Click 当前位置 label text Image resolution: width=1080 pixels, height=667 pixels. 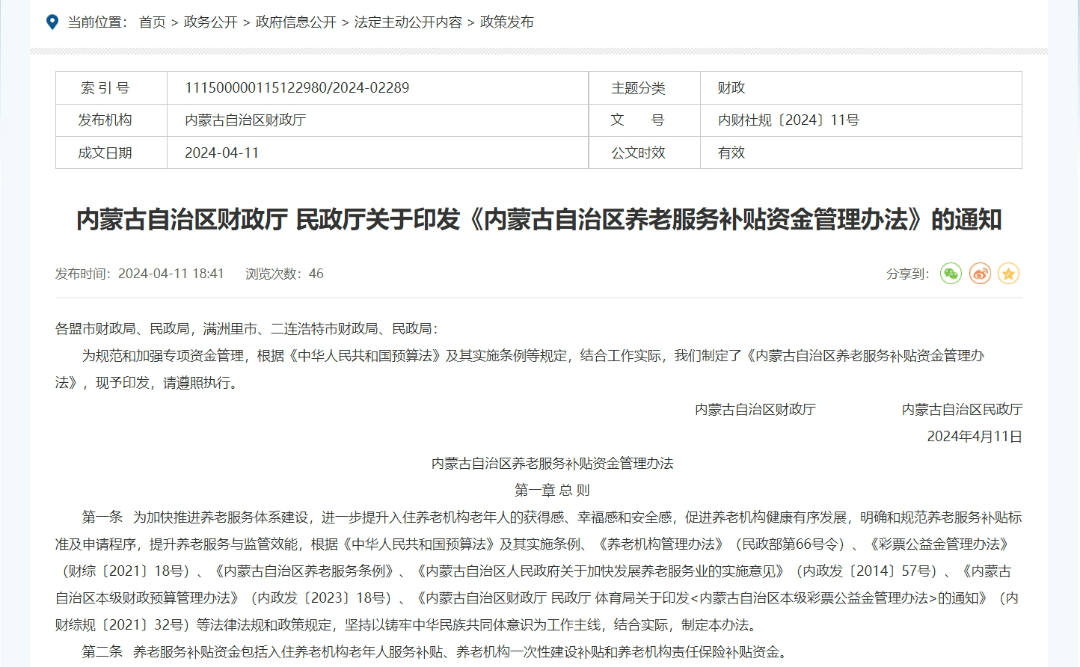click(x=97, y=22)
